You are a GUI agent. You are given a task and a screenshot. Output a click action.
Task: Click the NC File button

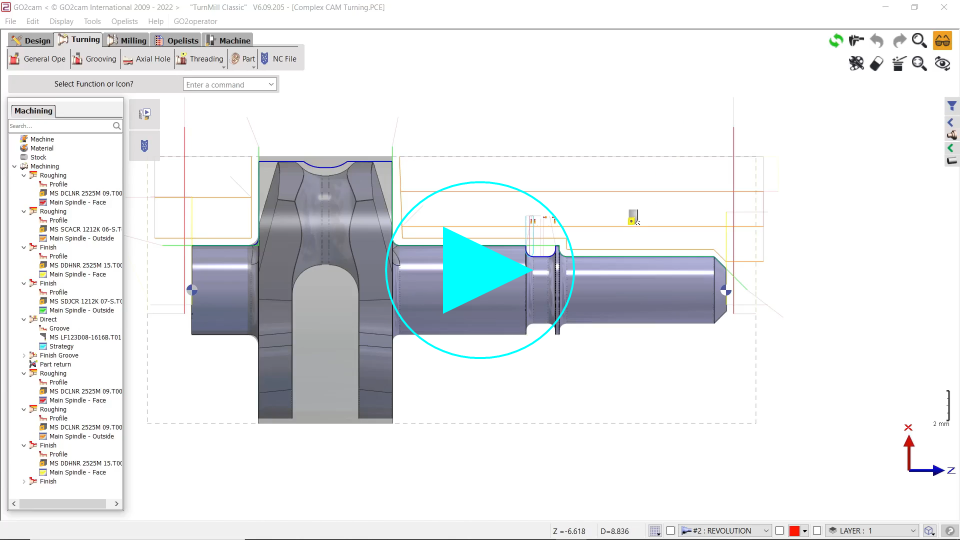tap(278, 59)
